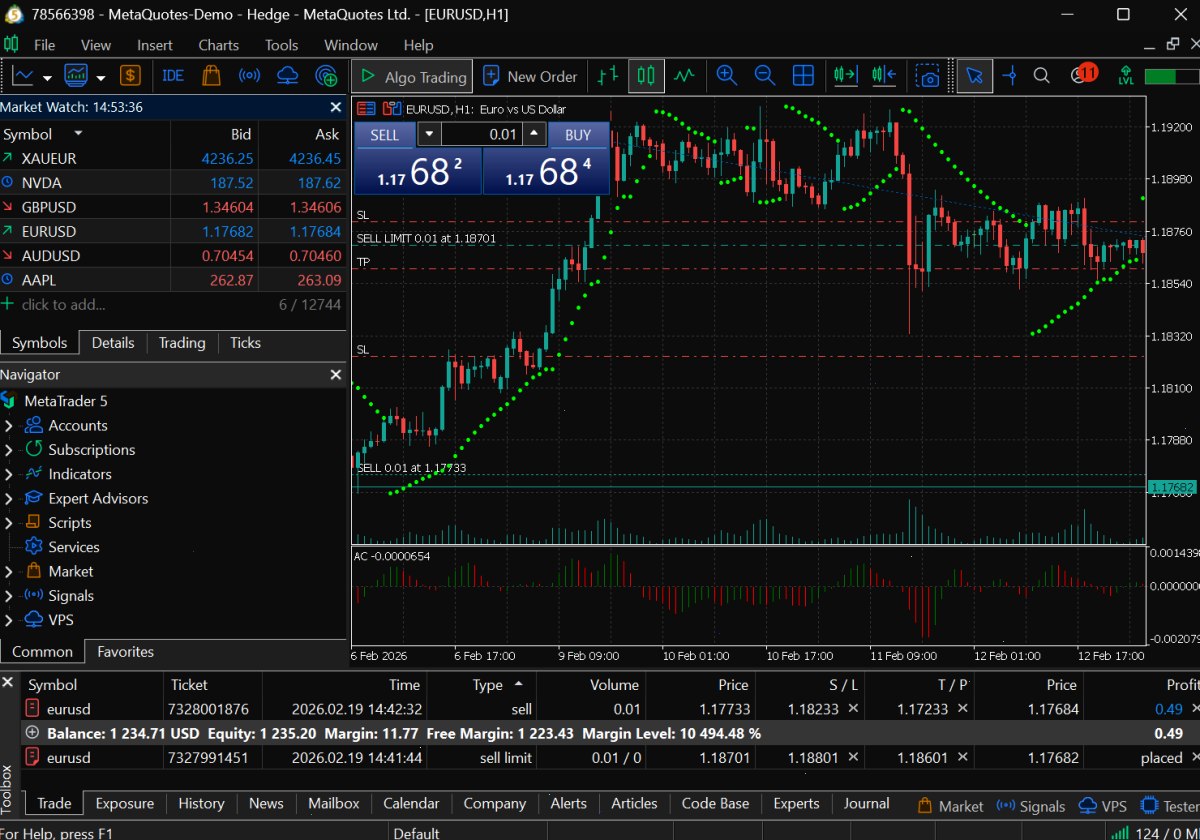Toggle the cursor selection tool
The height and width of the screenshot is (840, 1200).
(975, 76)
